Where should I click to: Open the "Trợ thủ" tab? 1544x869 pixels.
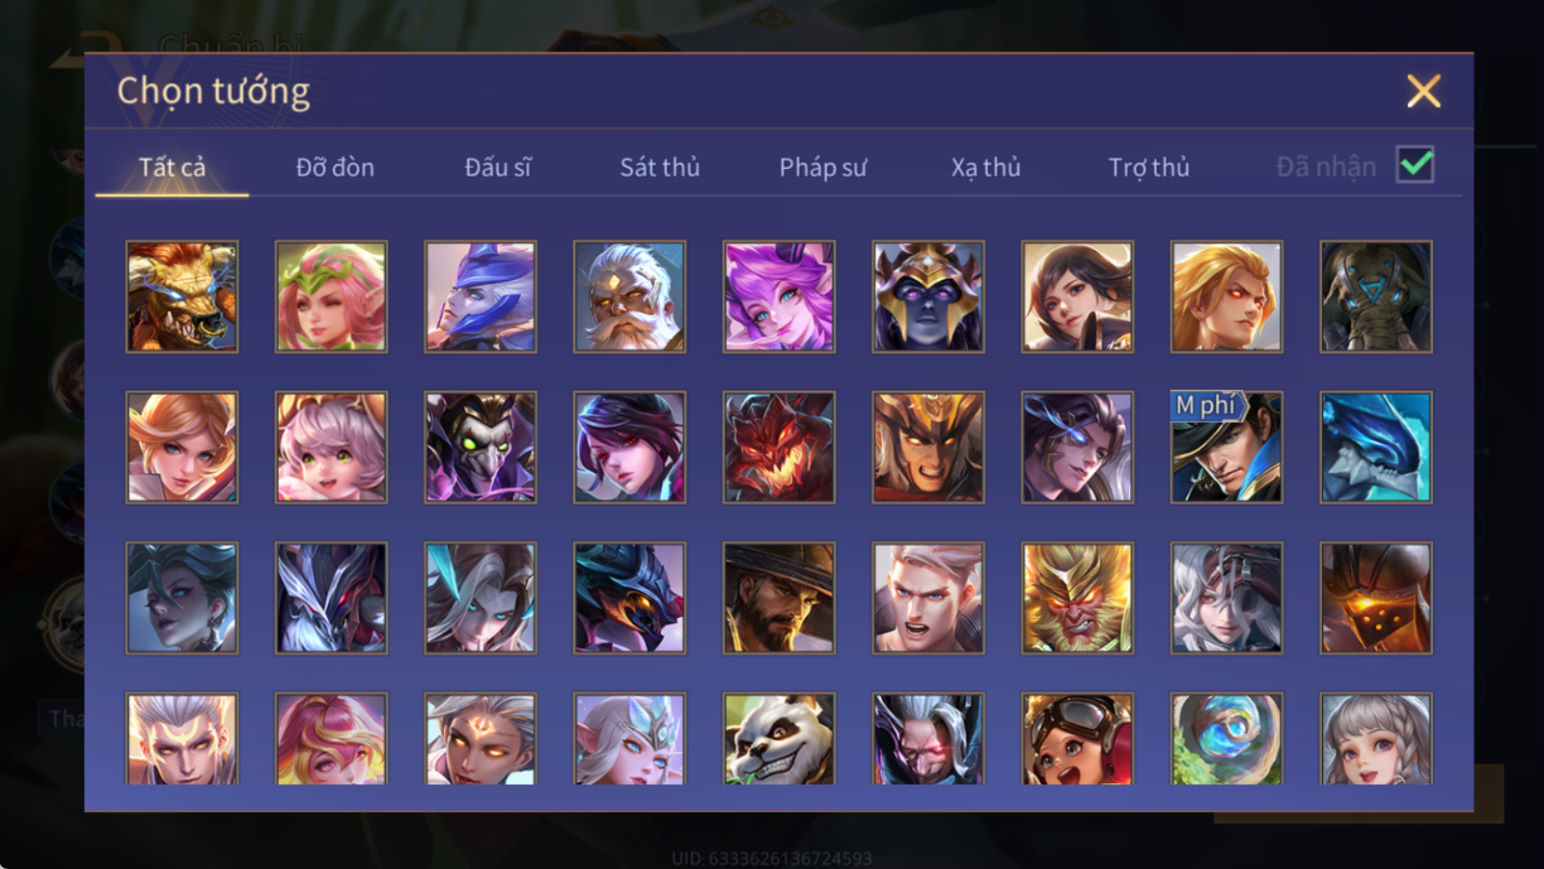(1149, 167)
